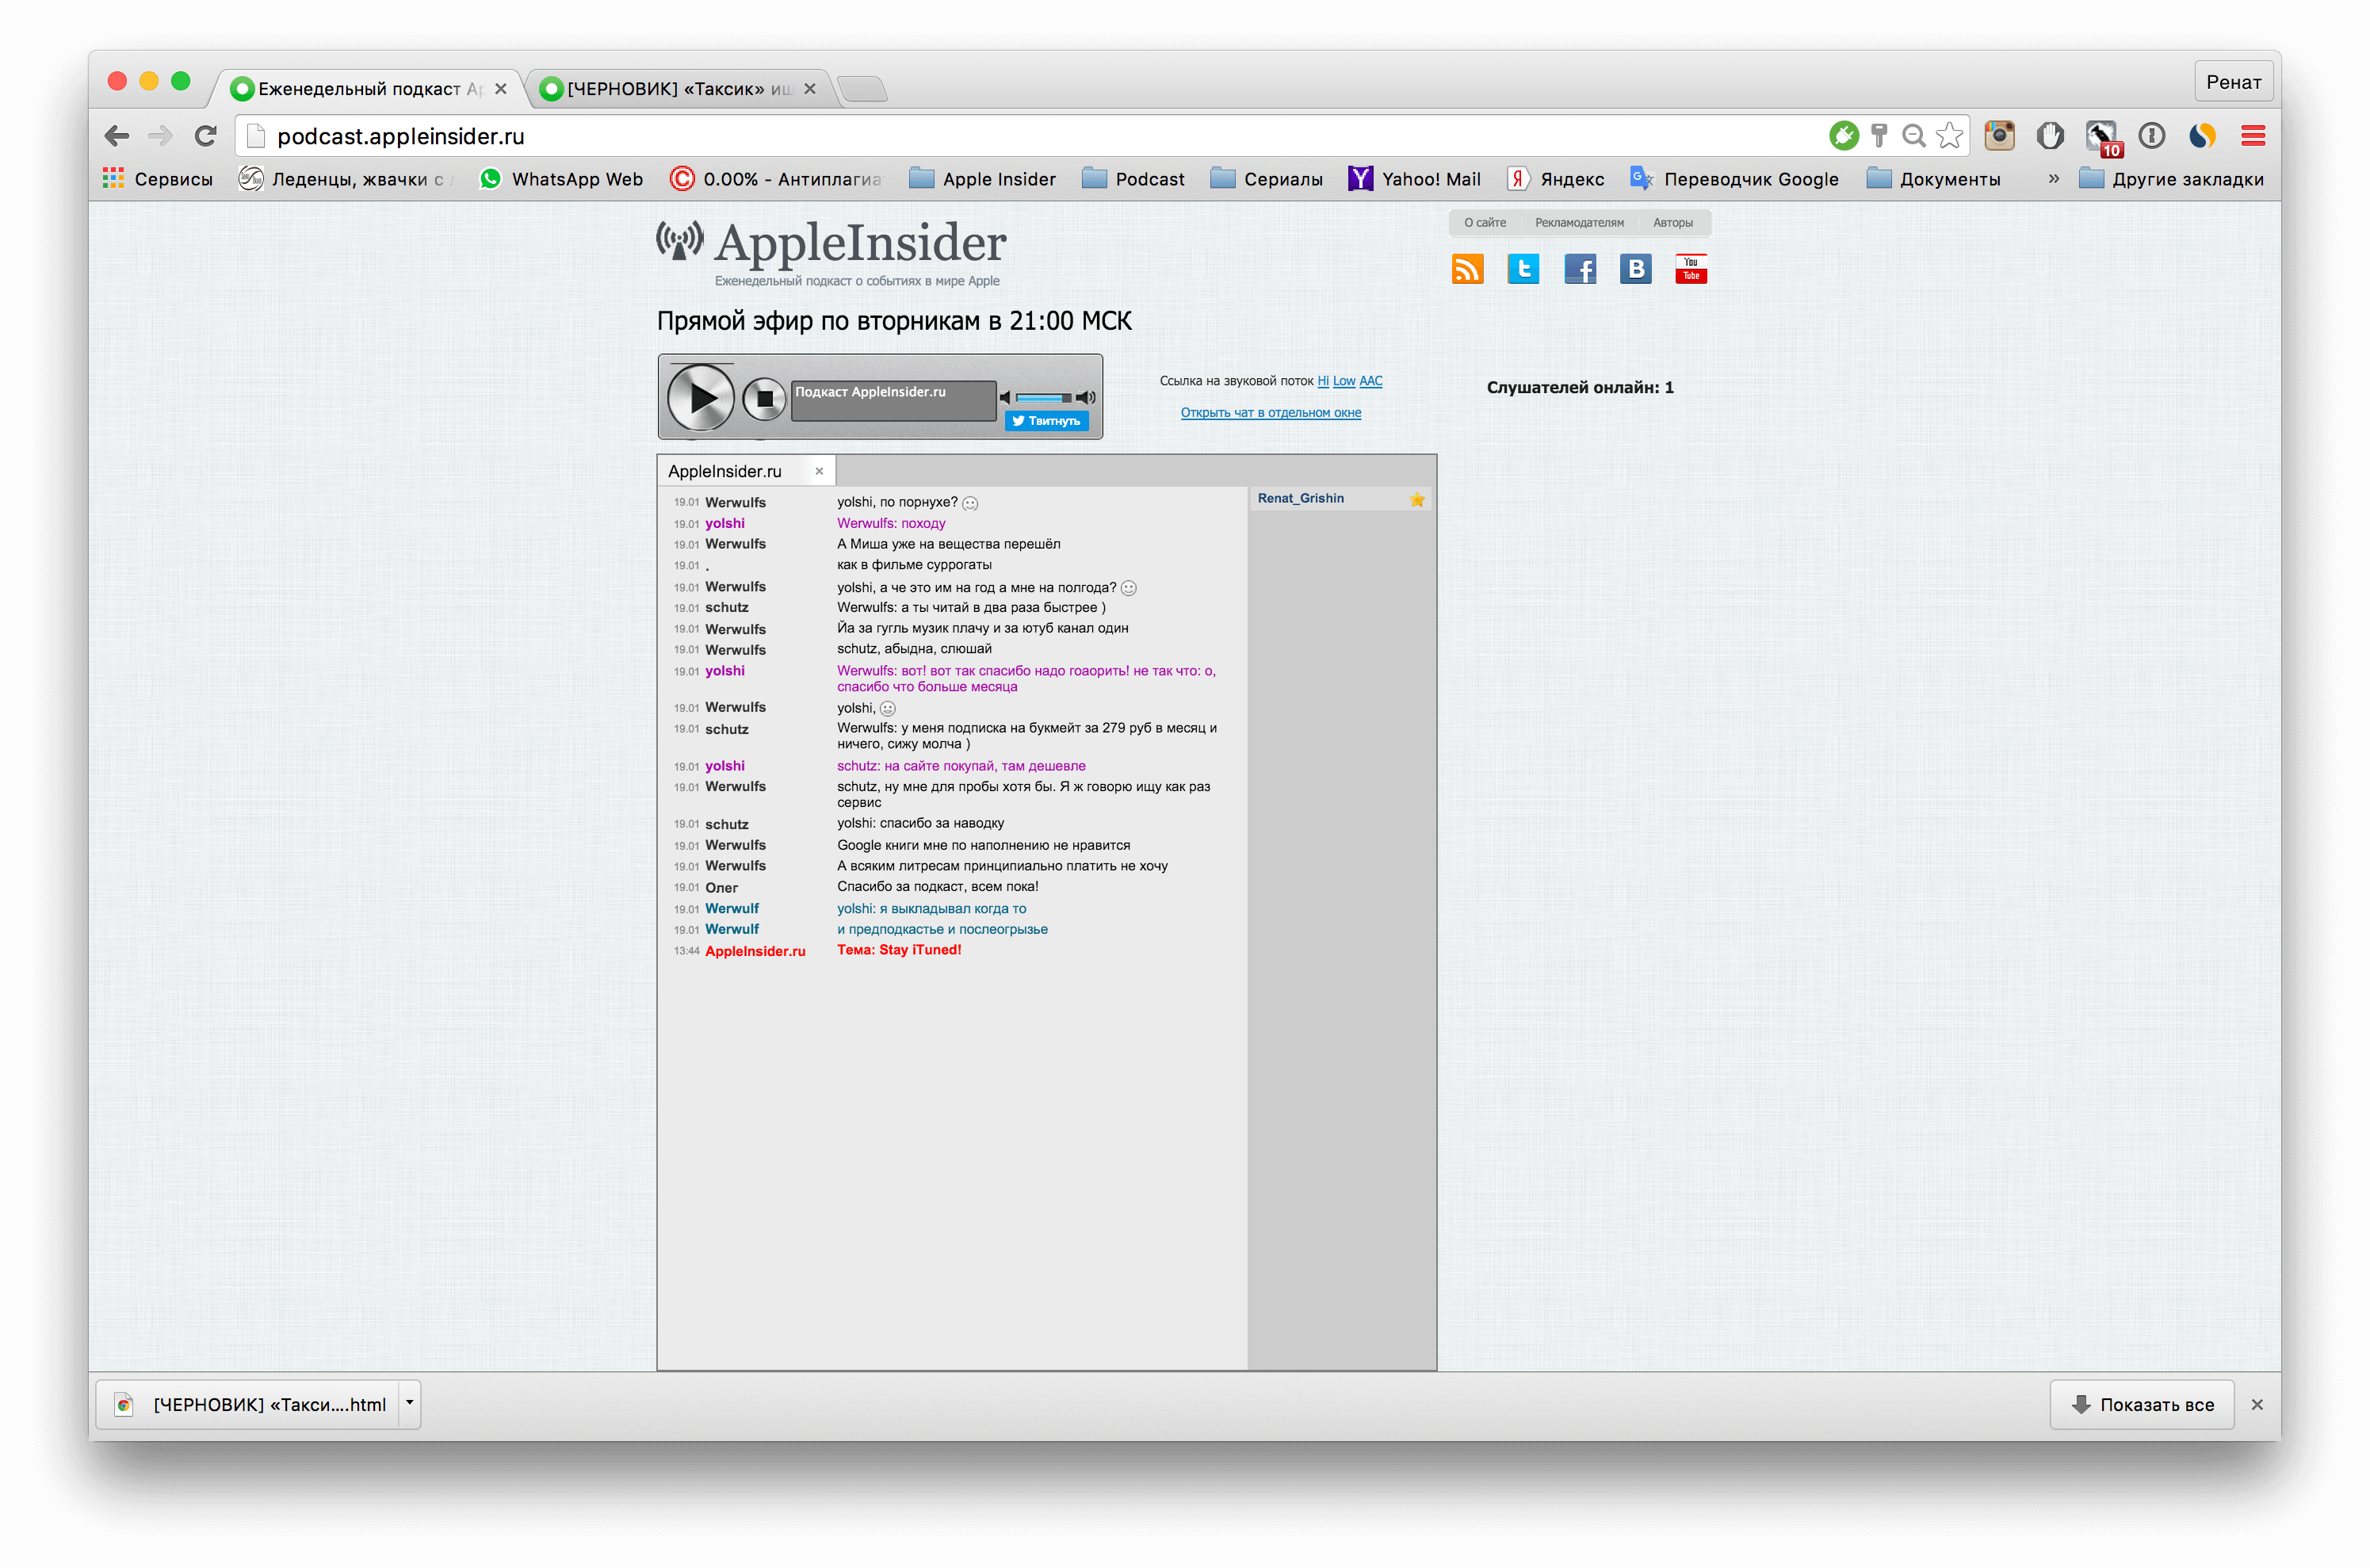Expand the Podcast bookmarks folder
The width and height of the screenshot is (2370, 1568).
(x=1134, y=179)
